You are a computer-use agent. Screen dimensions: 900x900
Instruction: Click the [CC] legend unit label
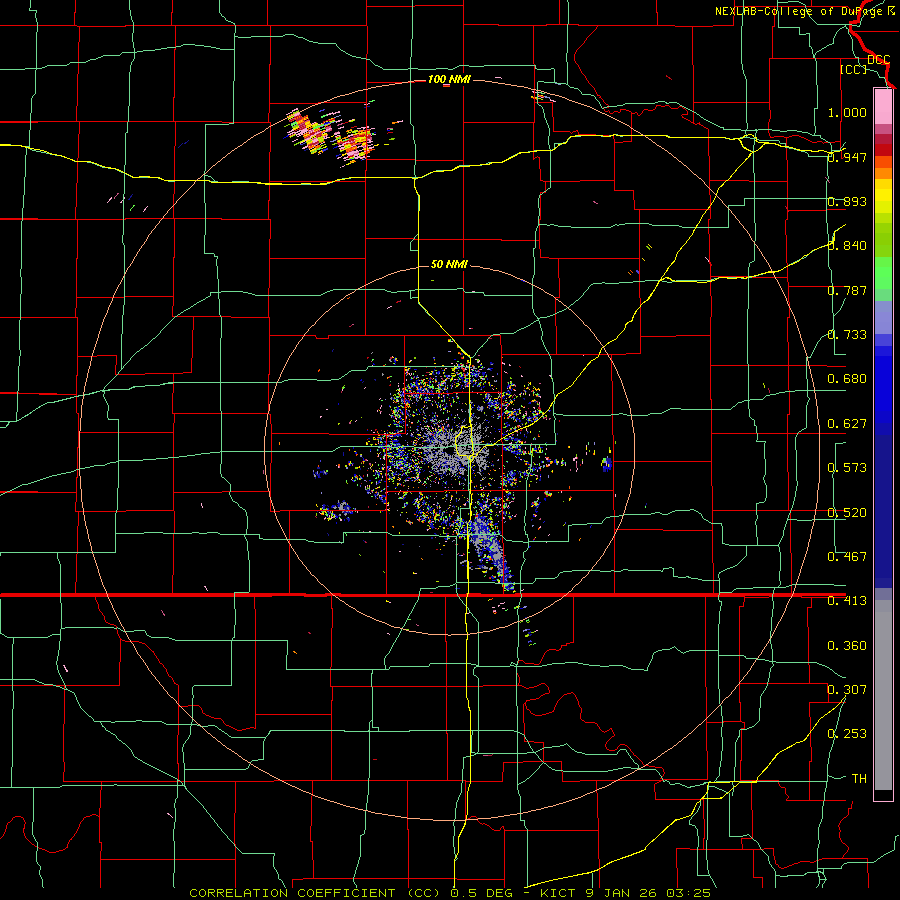[x=854, y=69]
